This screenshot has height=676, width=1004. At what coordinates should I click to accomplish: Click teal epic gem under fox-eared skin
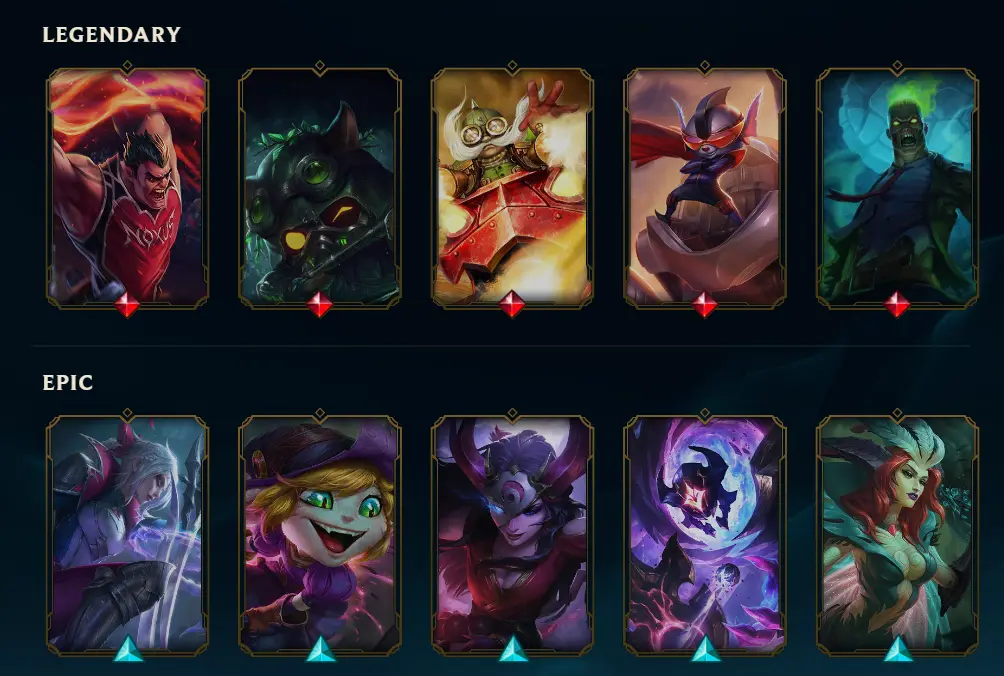(129, 649)
